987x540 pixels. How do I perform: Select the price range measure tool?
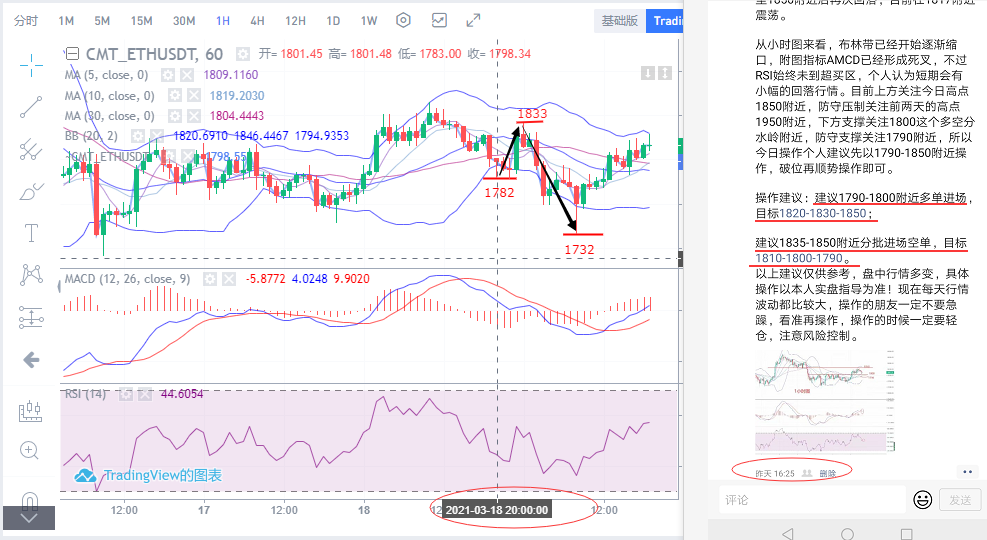pyautogui.click(x=31, y=317)
